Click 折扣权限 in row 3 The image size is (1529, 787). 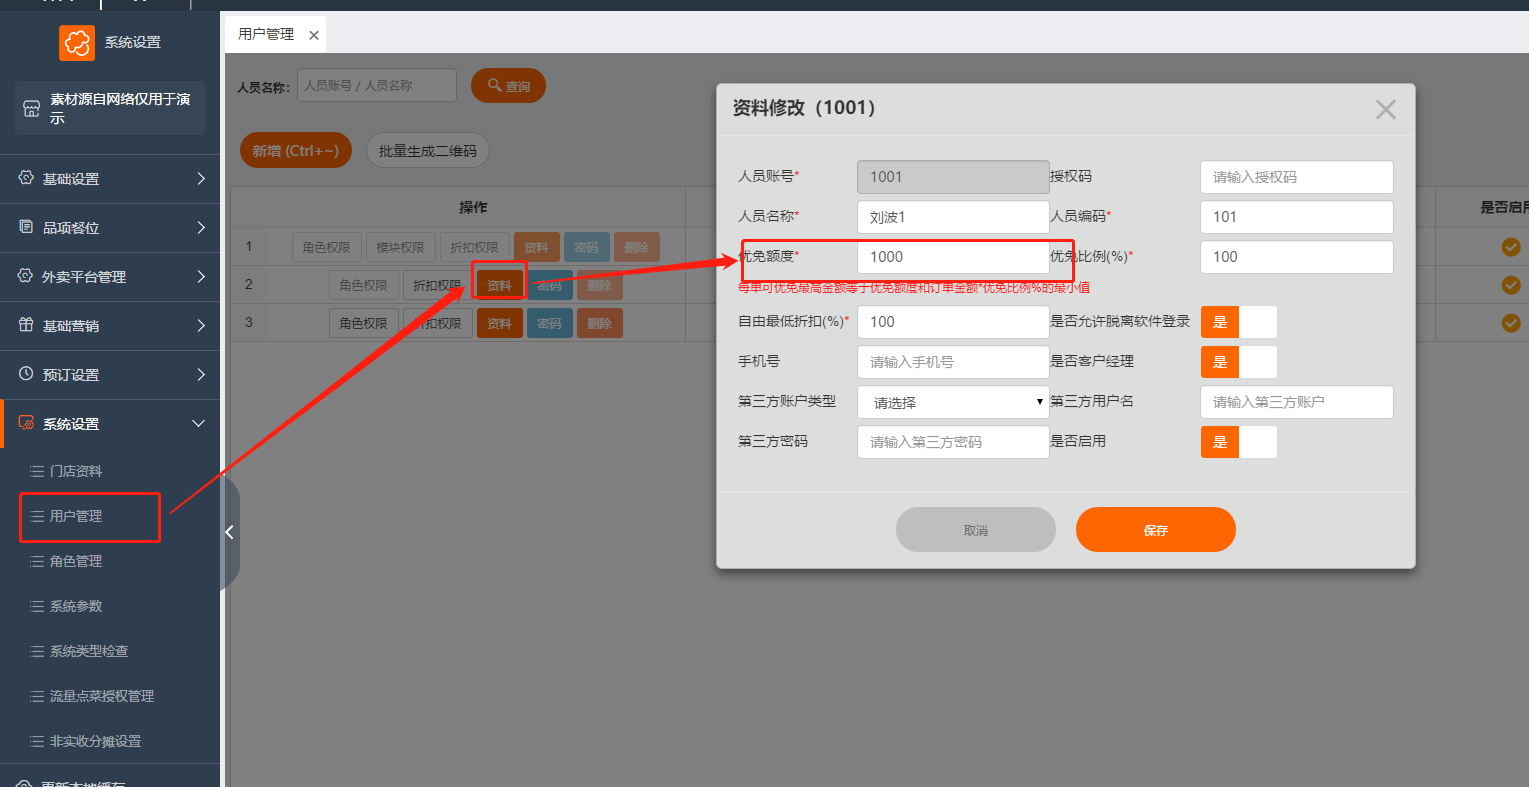[438, 323]
